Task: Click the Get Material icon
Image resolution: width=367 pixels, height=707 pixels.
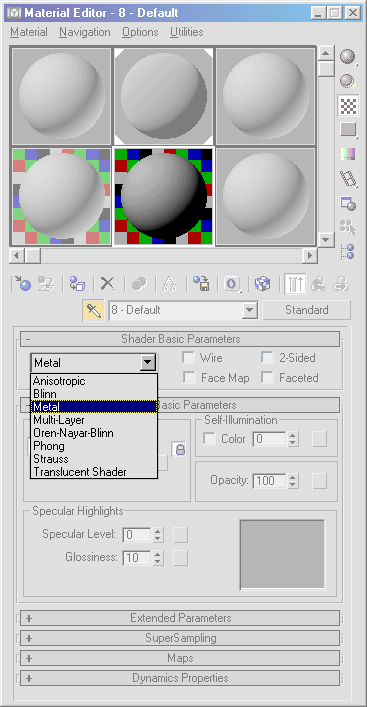Action: click(21, 284)
